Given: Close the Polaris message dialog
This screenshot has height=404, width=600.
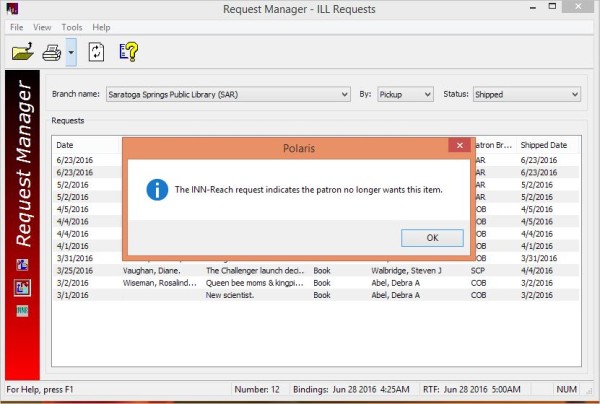Looking at the screenshot, I should point(459,146).
